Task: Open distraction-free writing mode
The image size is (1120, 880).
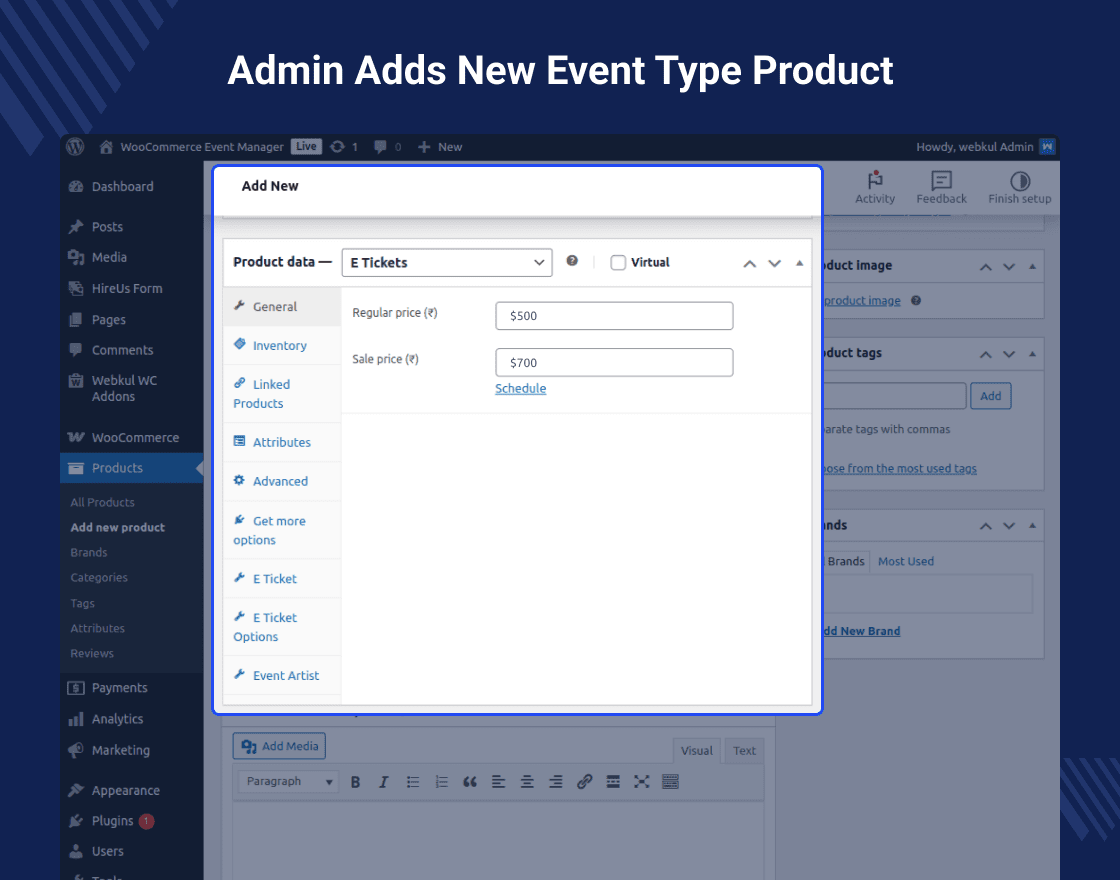Action: coord(641,781)
